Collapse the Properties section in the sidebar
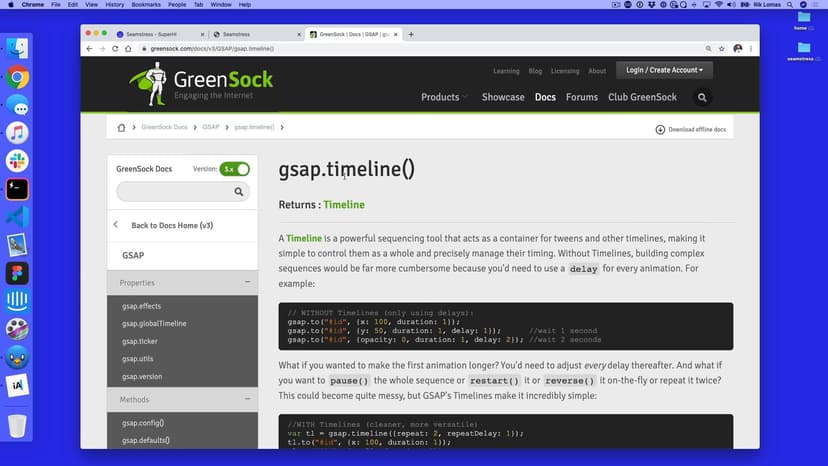The image size is (828, 466). pyautogui.click(x=247, y=283)
